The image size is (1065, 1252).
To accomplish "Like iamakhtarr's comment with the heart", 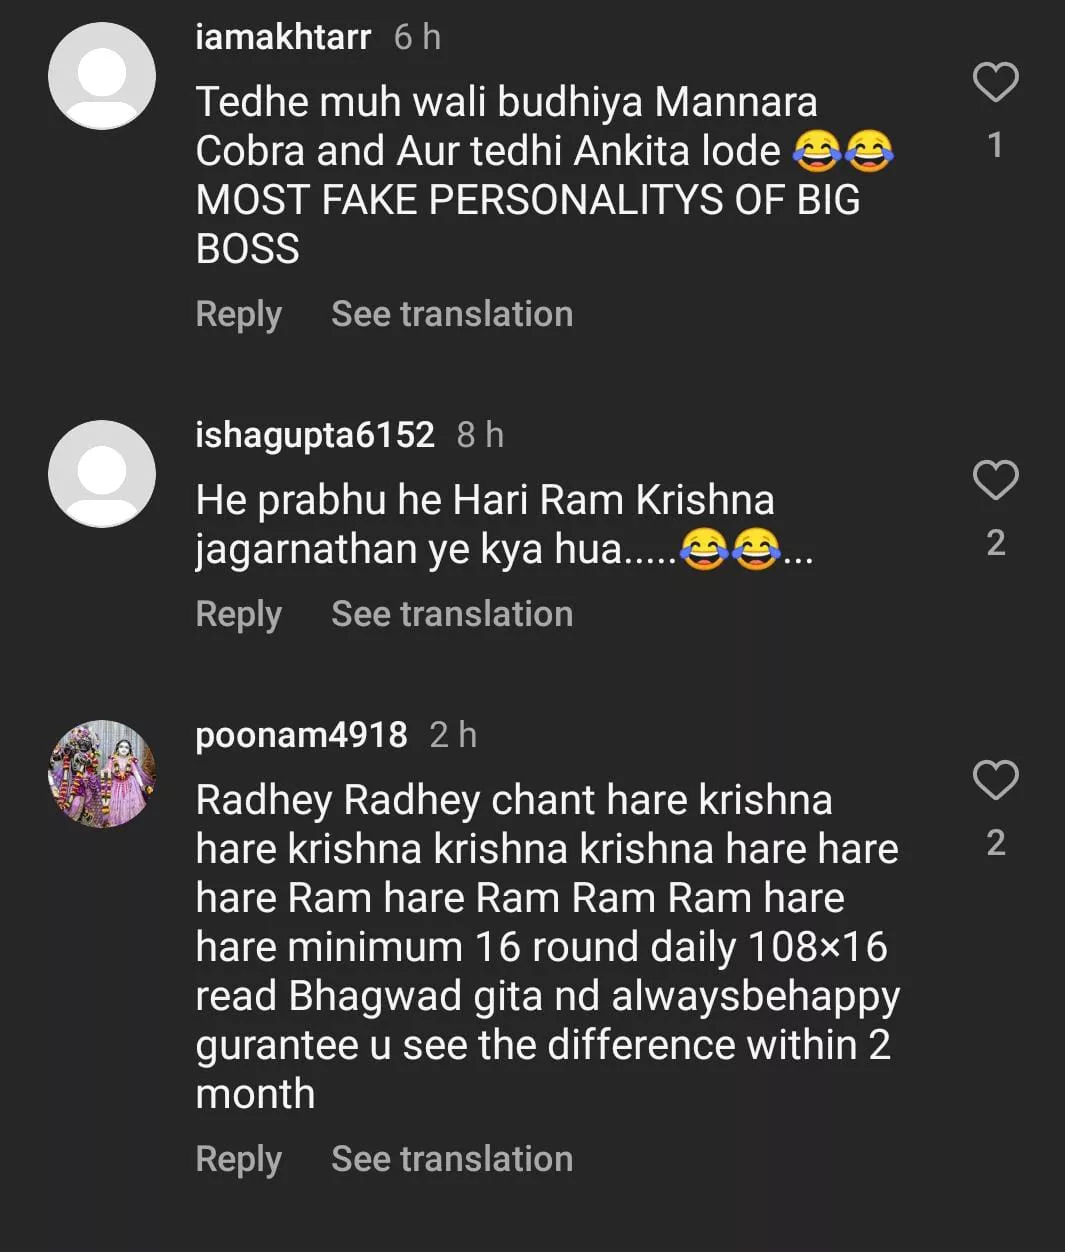I will point(995,83).
